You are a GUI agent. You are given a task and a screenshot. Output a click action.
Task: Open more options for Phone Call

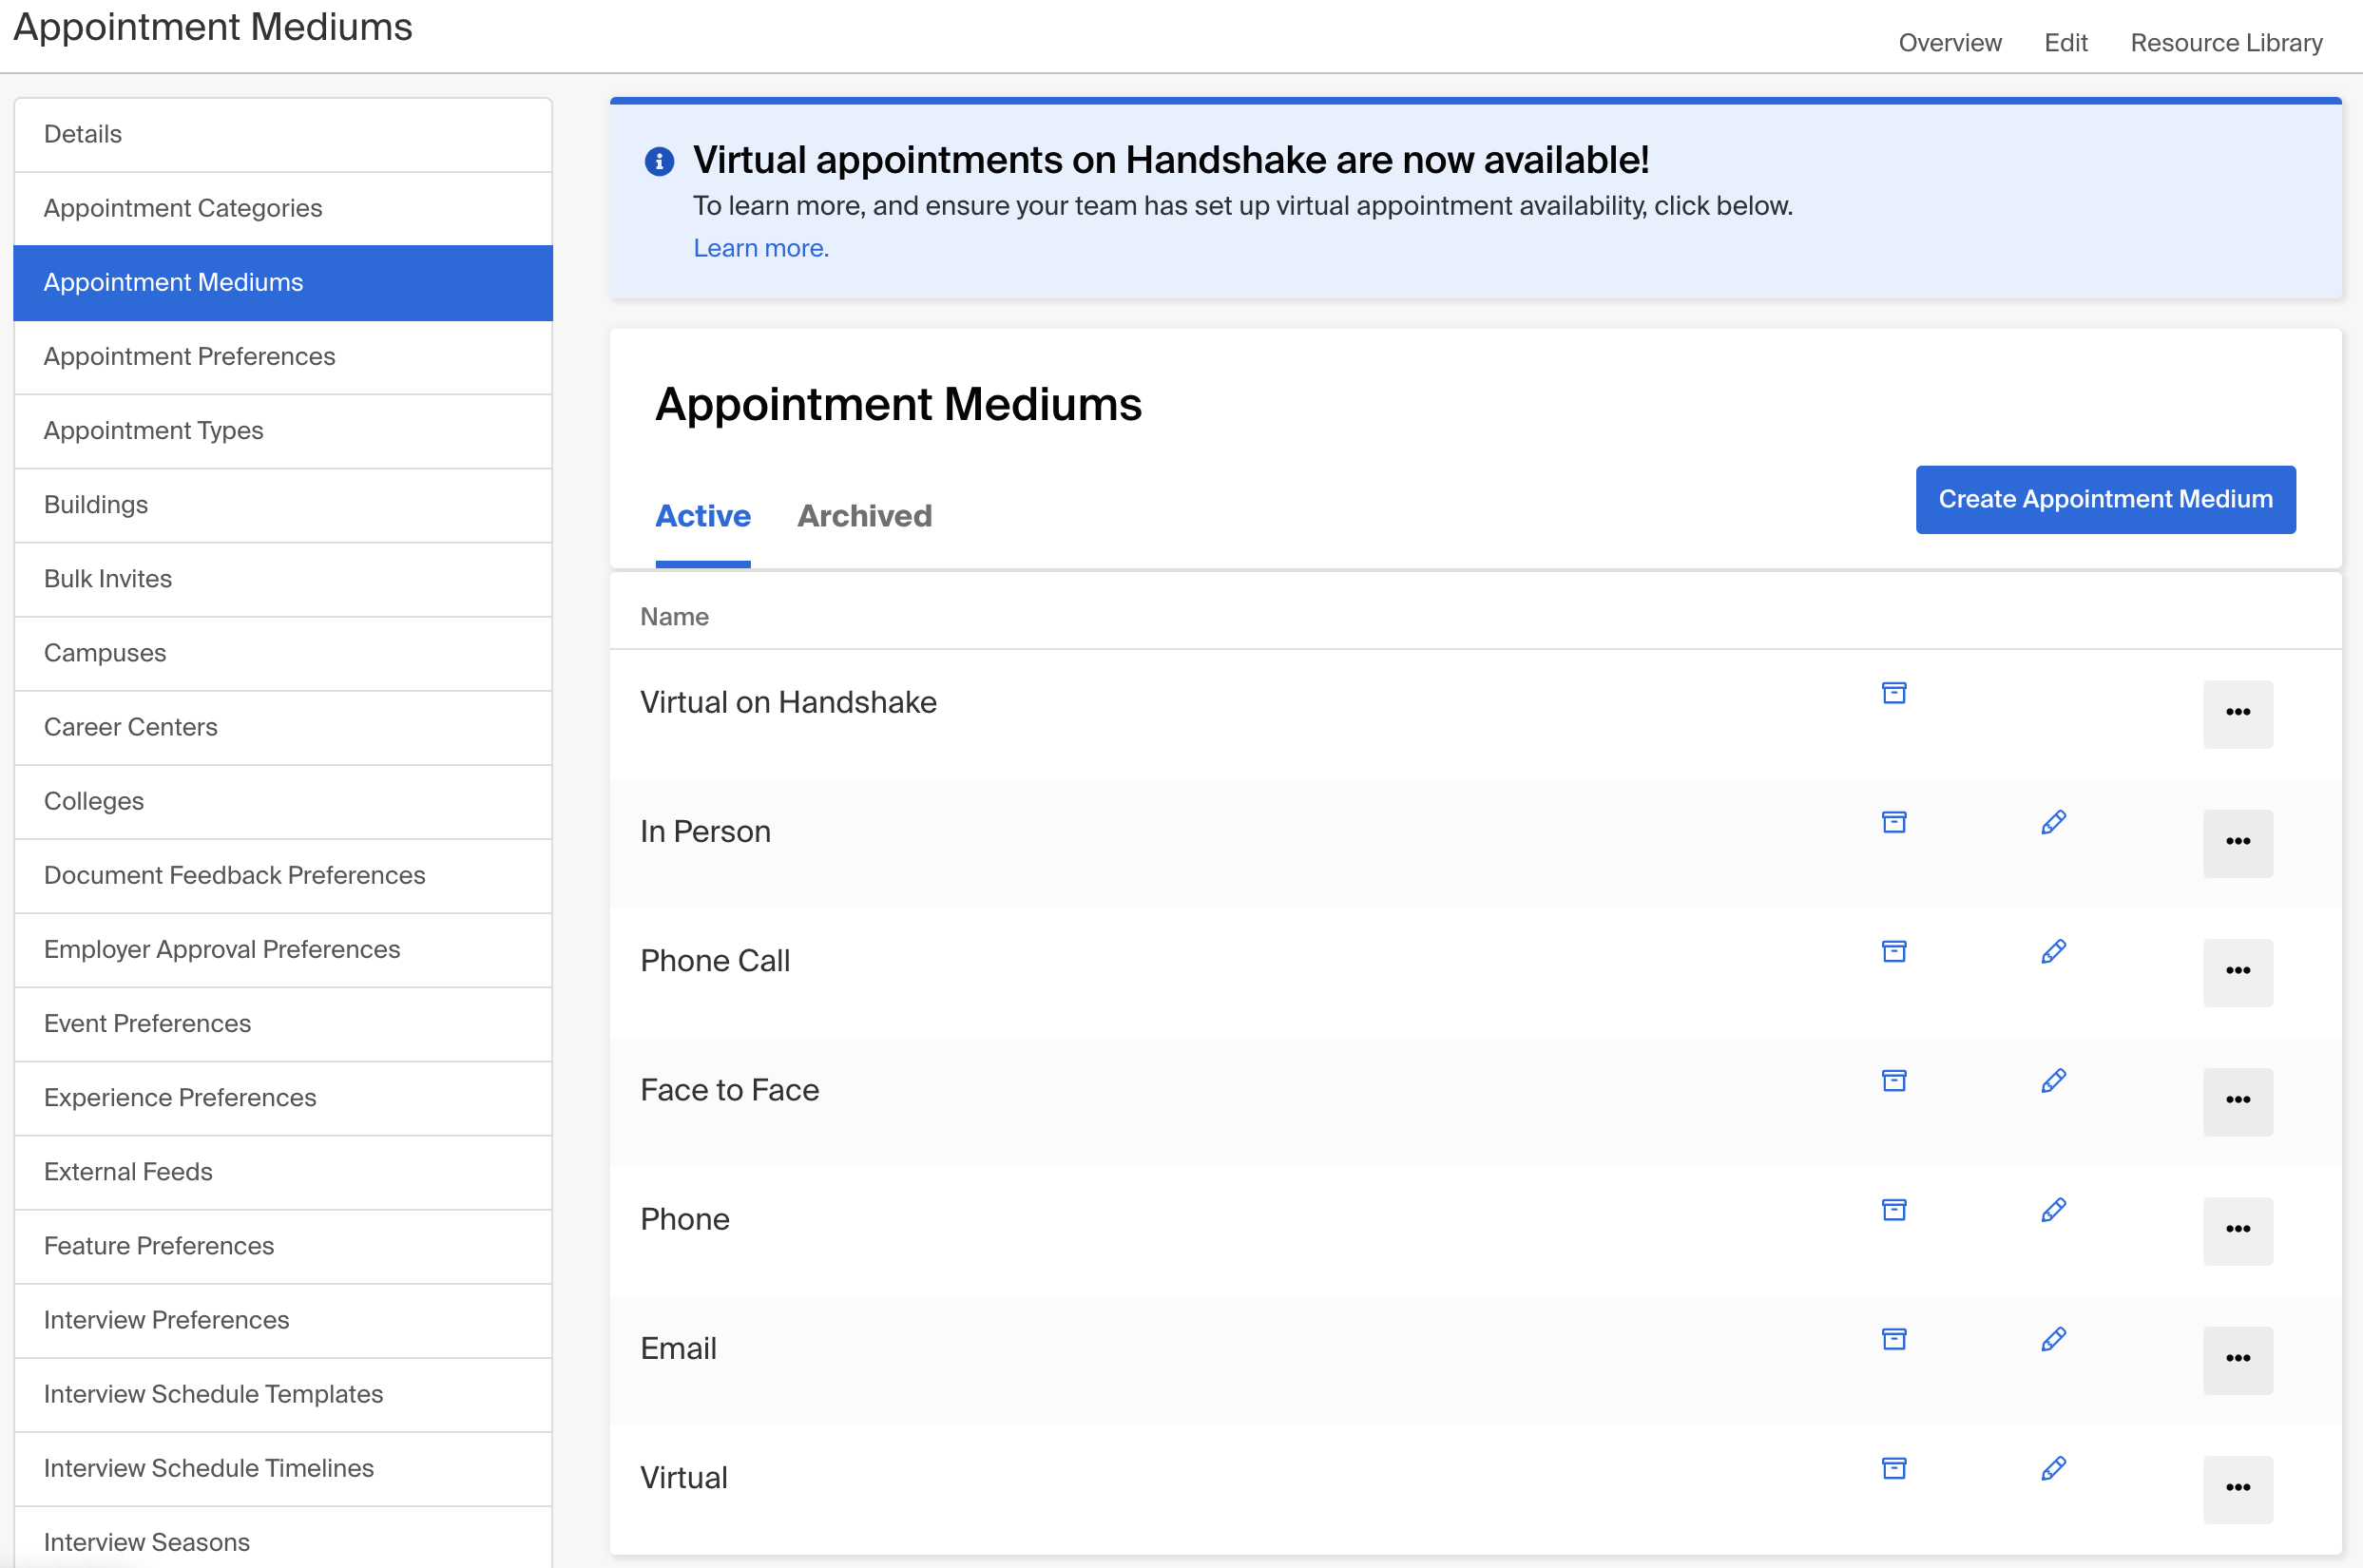coord(2238,972)
